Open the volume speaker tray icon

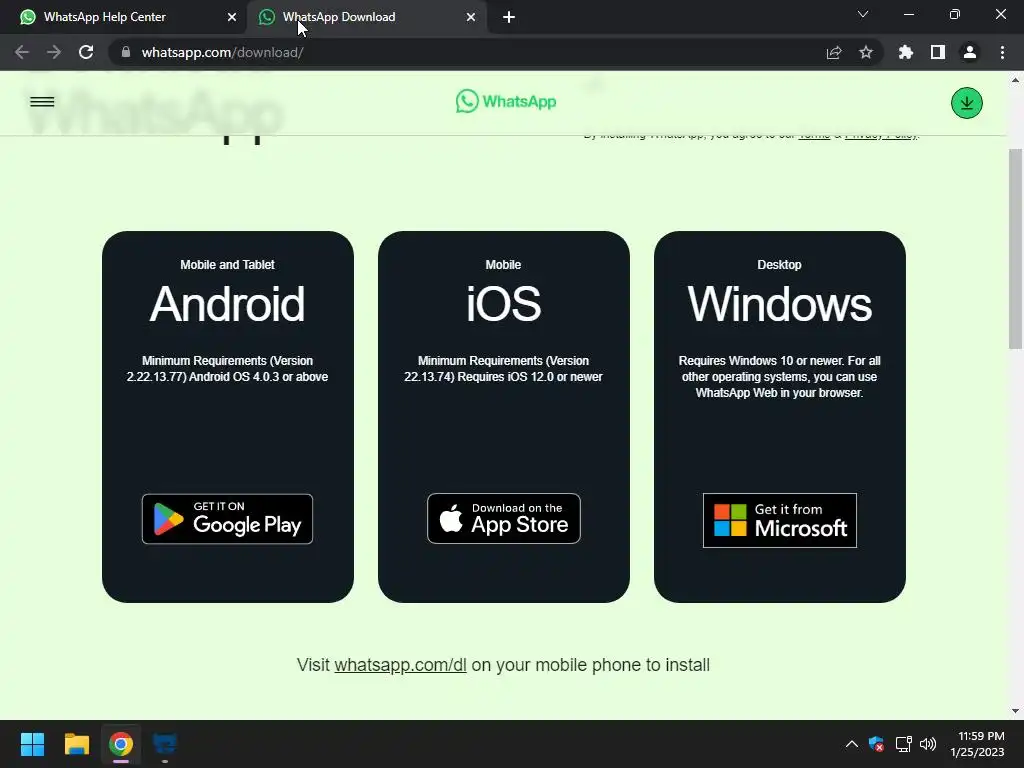pyautogui.click(x=927, y=744)
